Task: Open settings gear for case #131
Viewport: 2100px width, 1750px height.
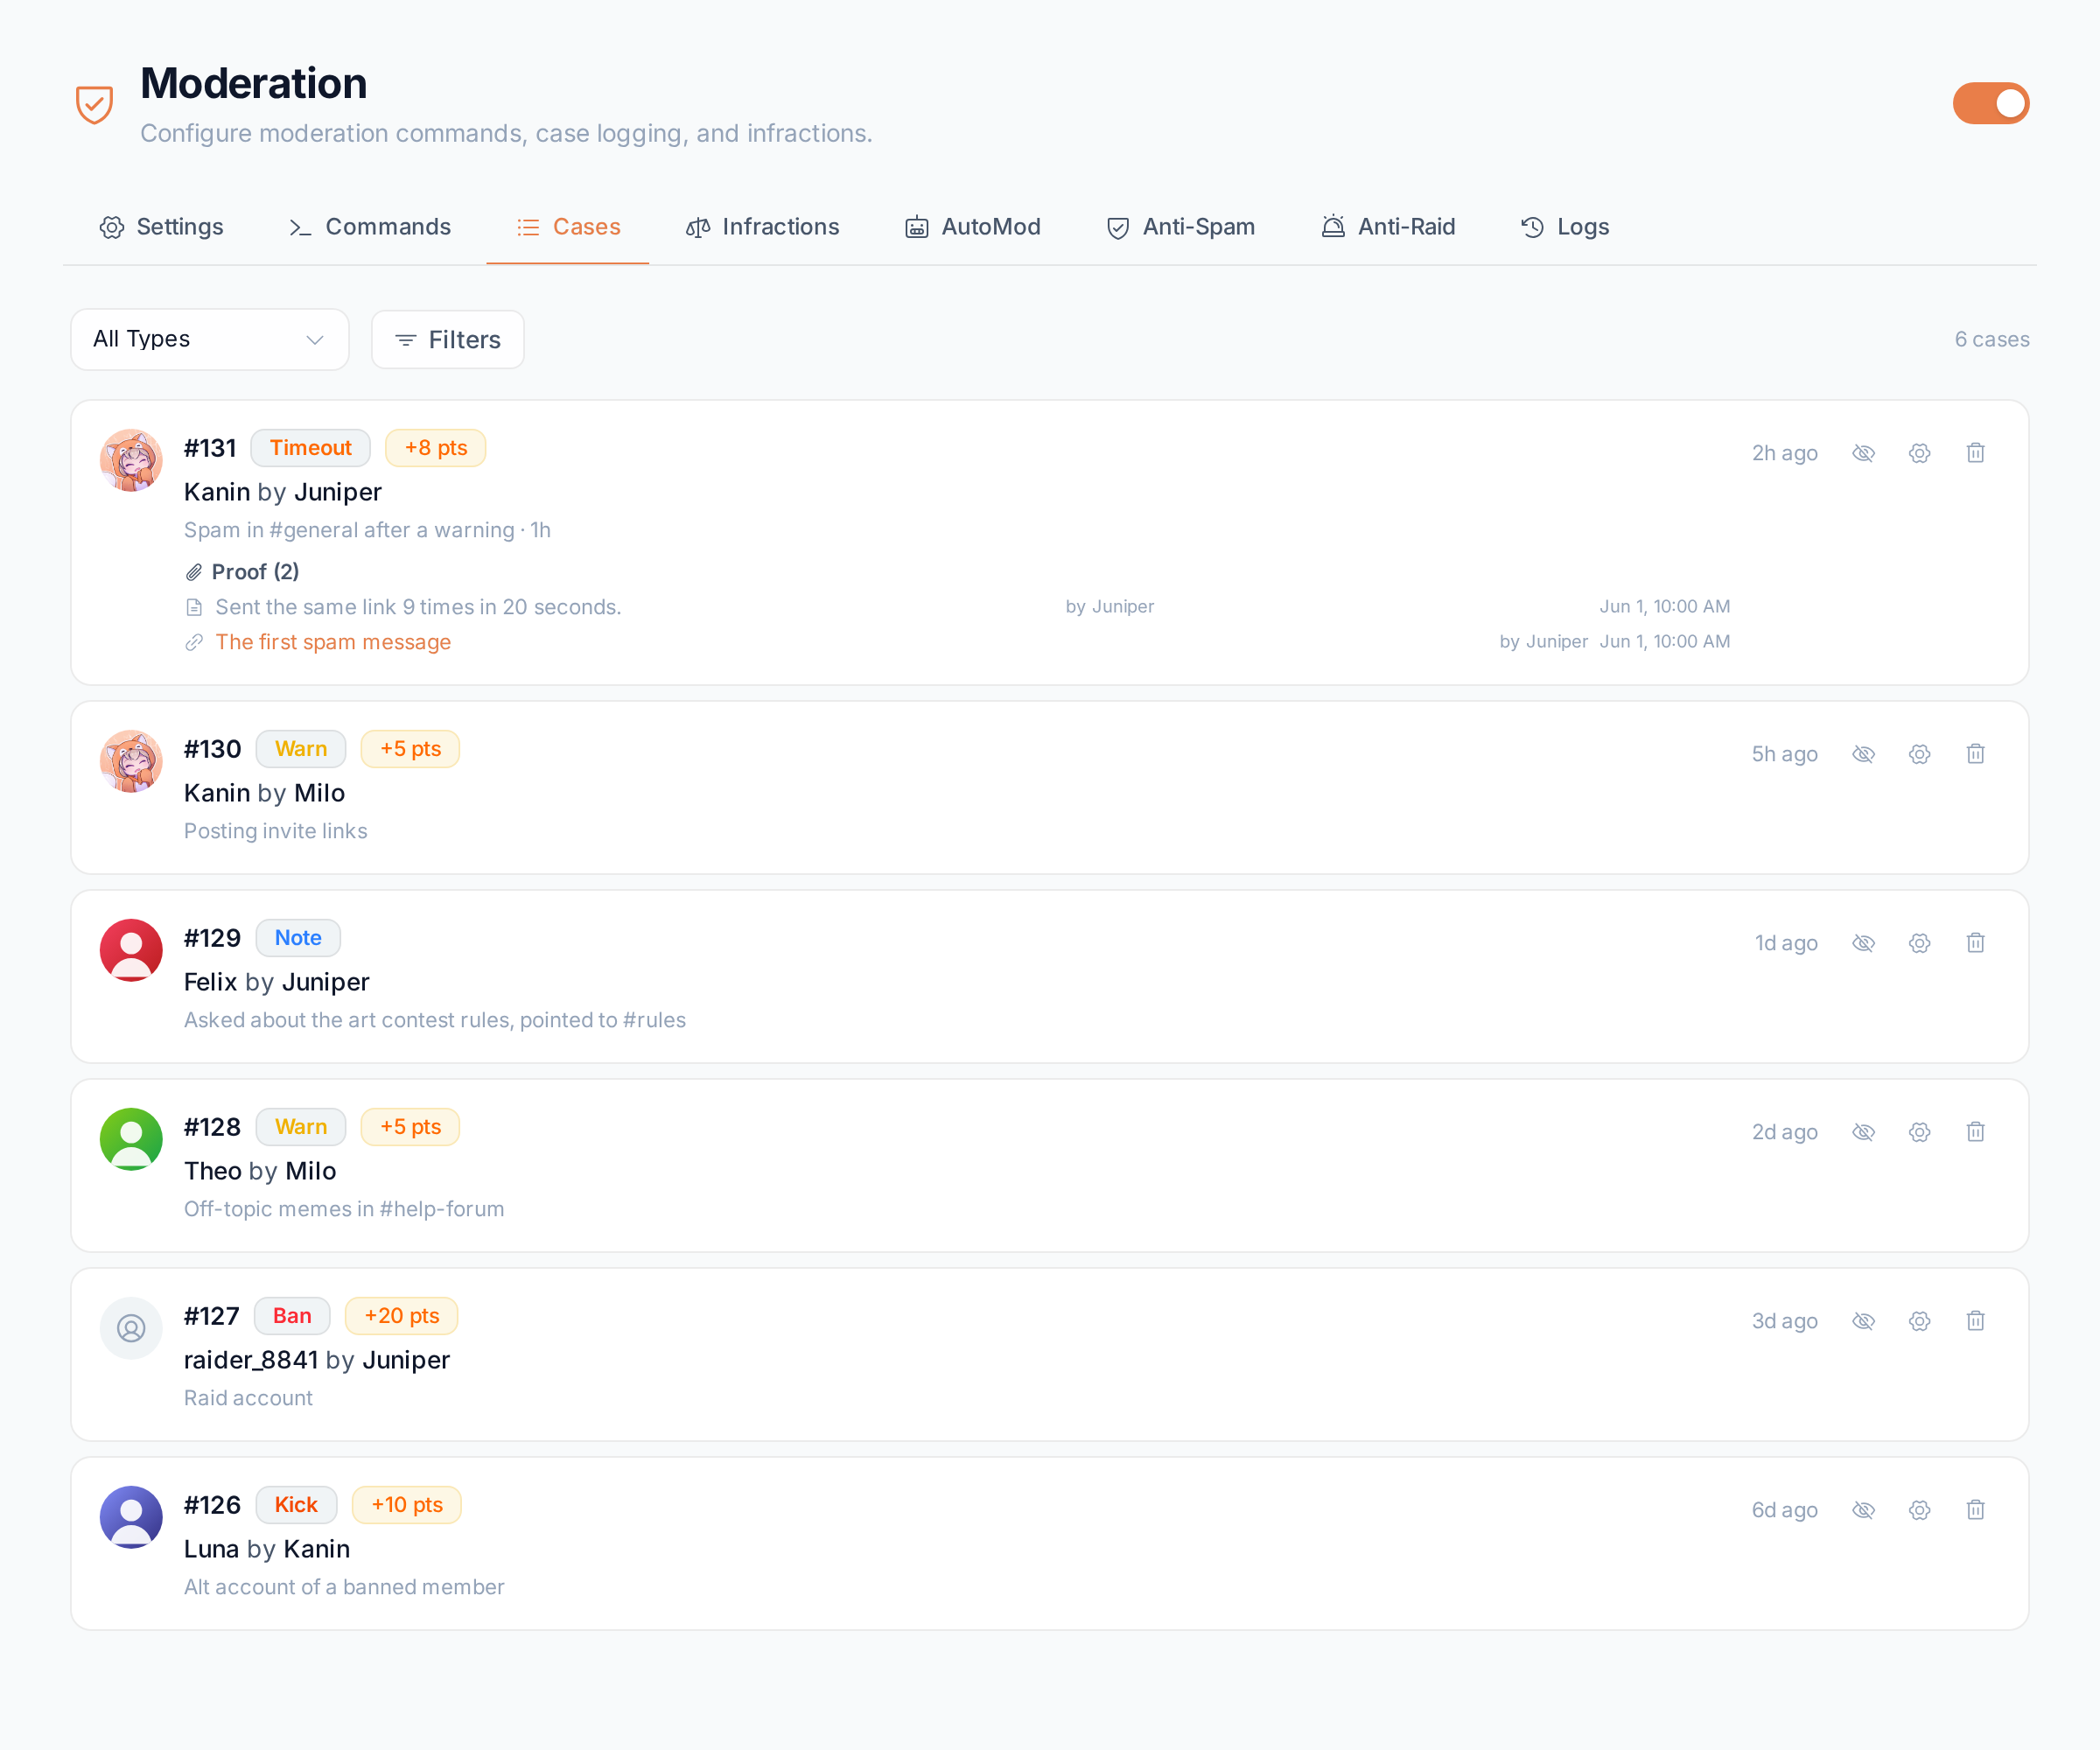Action: 1919,453
